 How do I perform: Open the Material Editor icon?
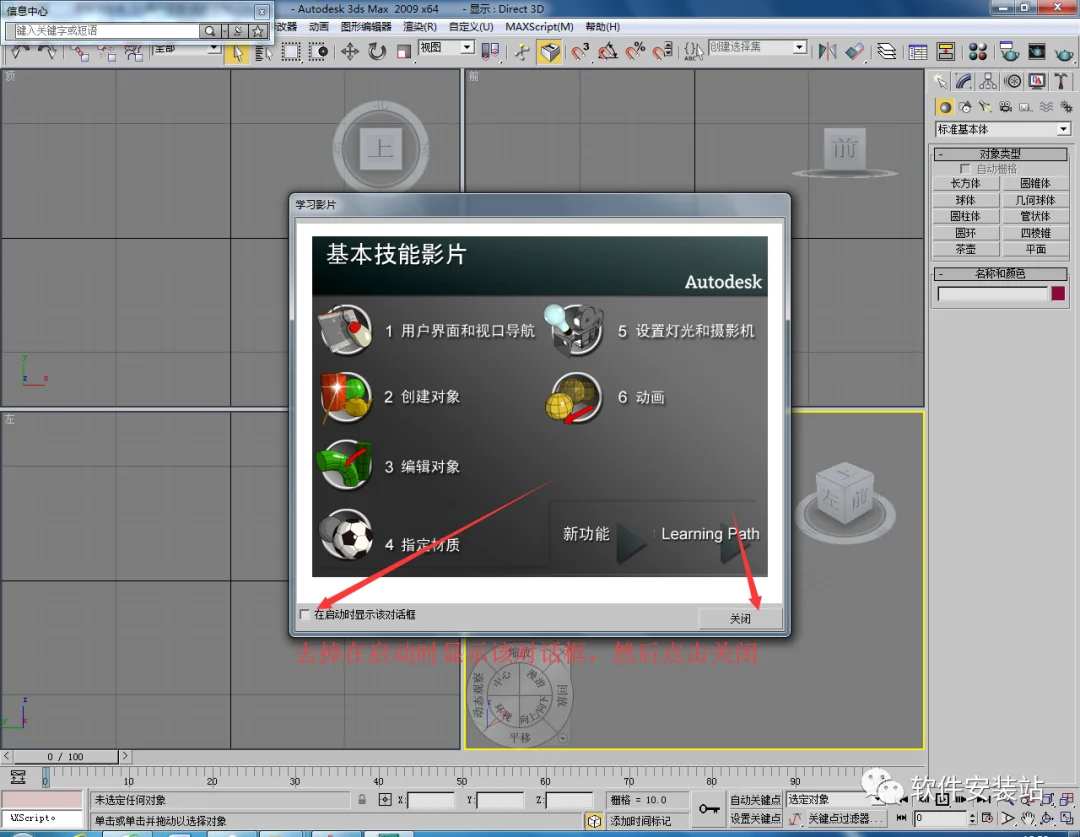(977, 52)
